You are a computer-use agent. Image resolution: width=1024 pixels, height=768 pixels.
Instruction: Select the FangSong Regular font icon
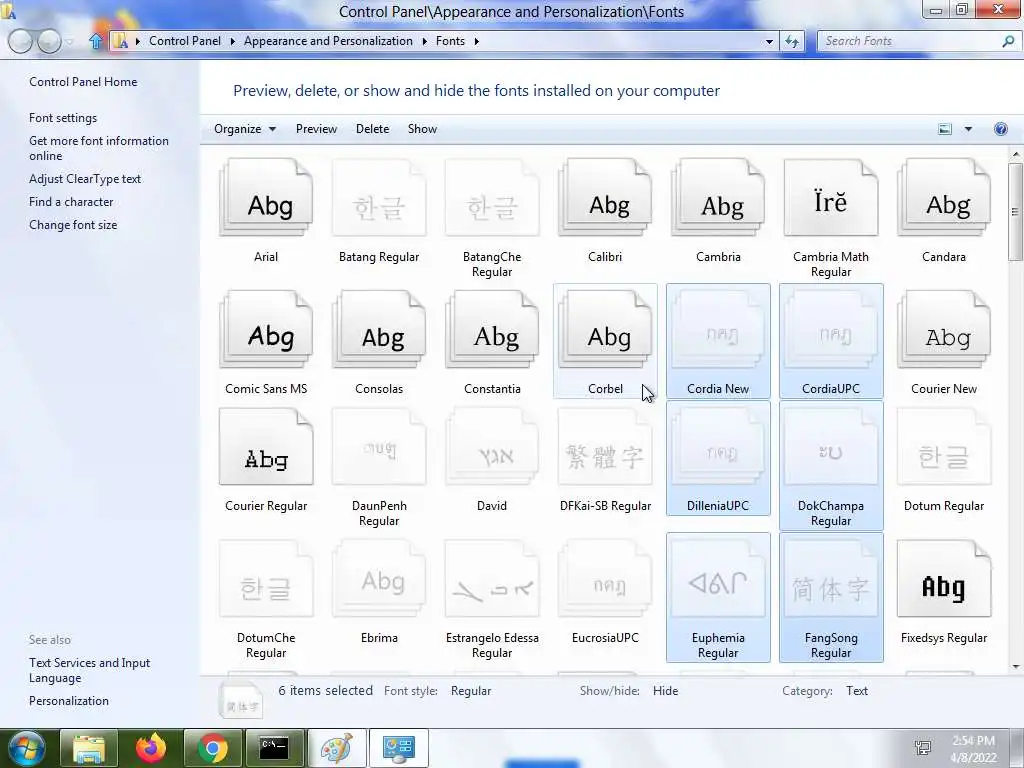pos(831,579)
